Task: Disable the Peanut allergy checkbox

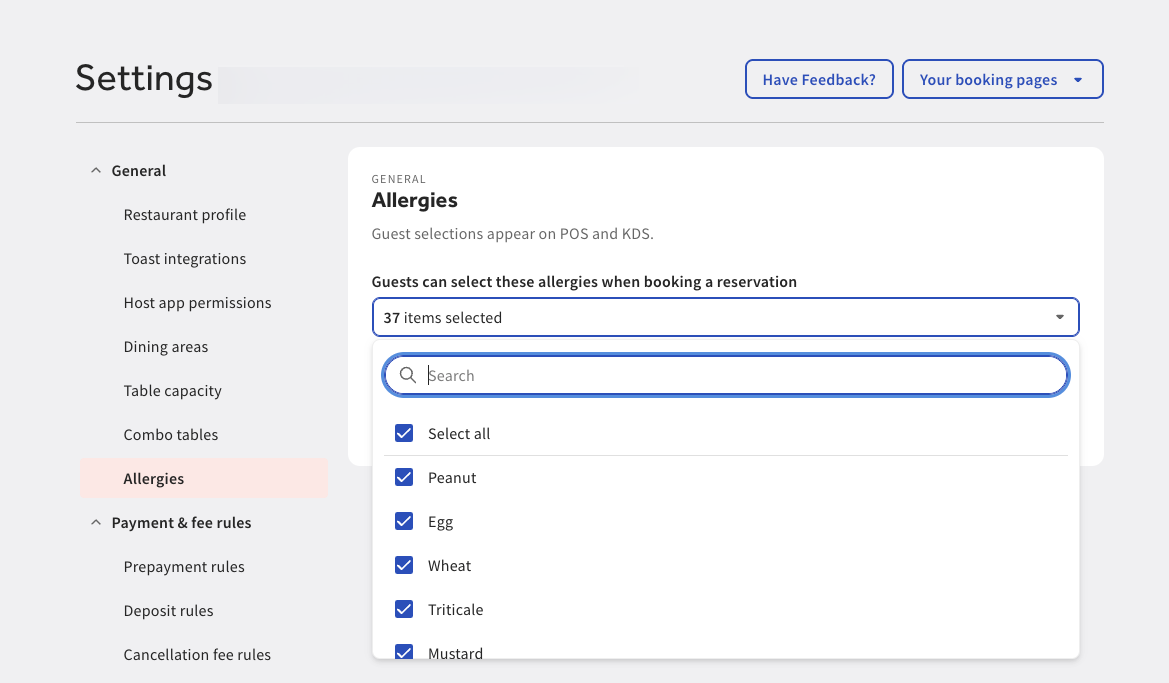Action: [x=404, y=477]
